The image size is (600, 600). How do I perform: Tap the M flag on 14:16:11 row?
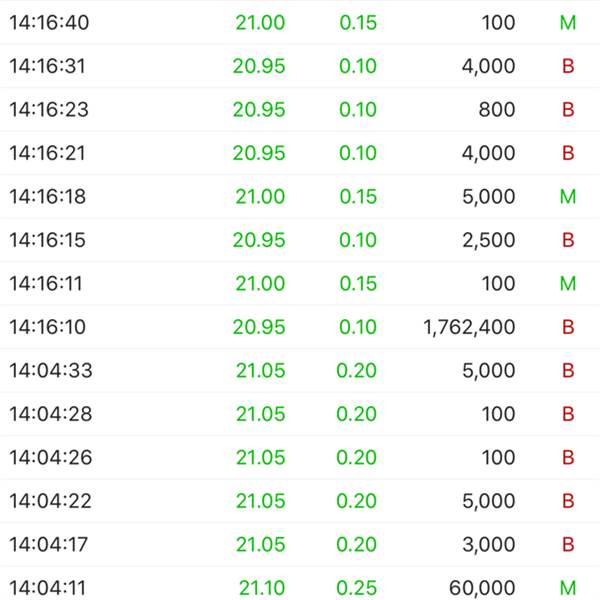coord(568,284)
